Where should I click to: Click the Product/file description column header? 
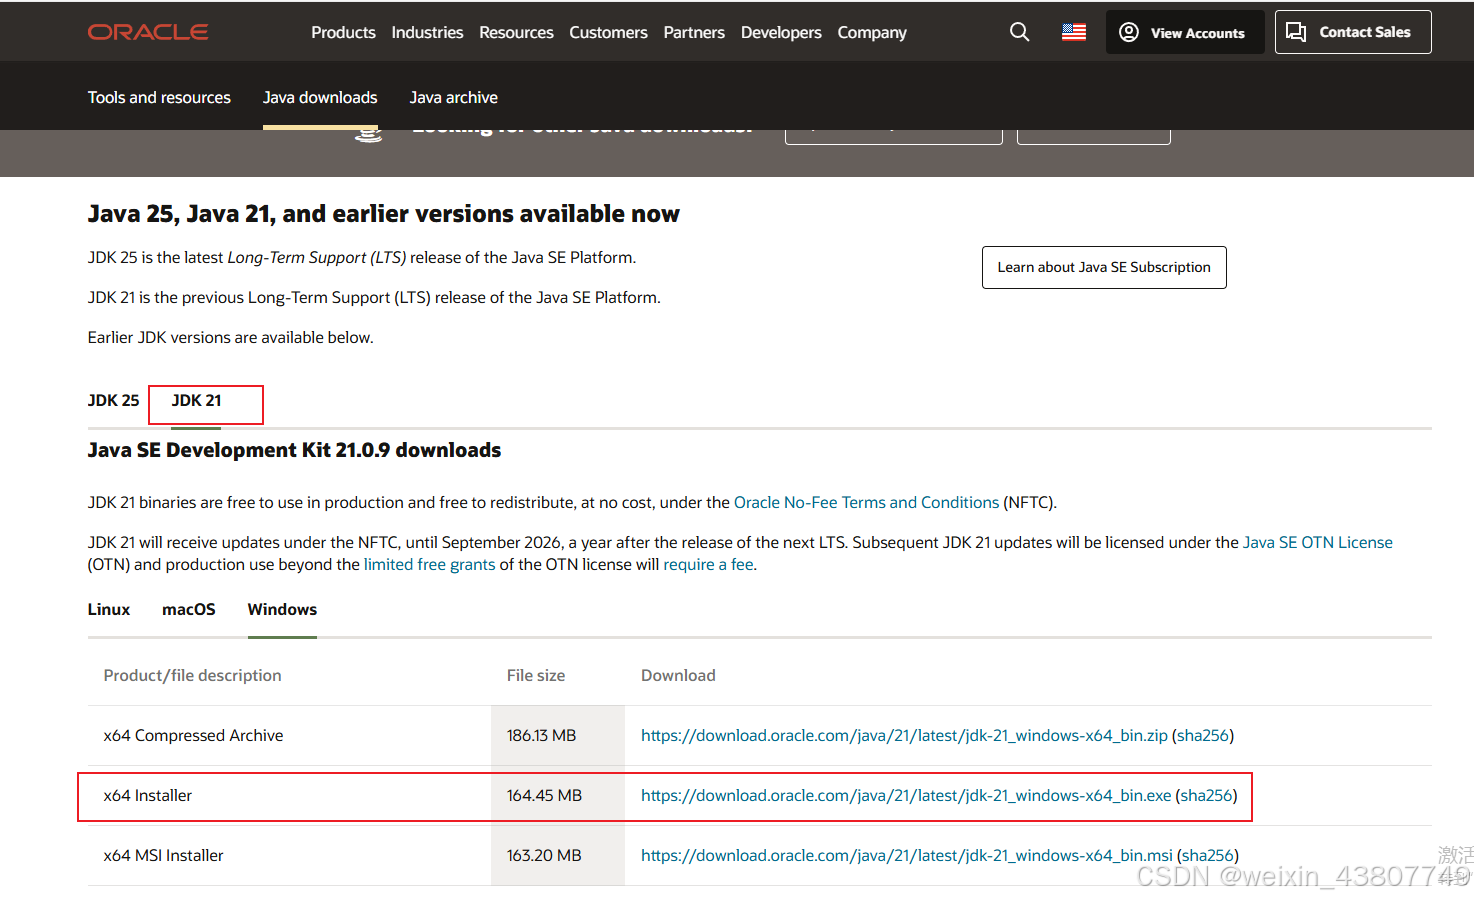[192, 675]
